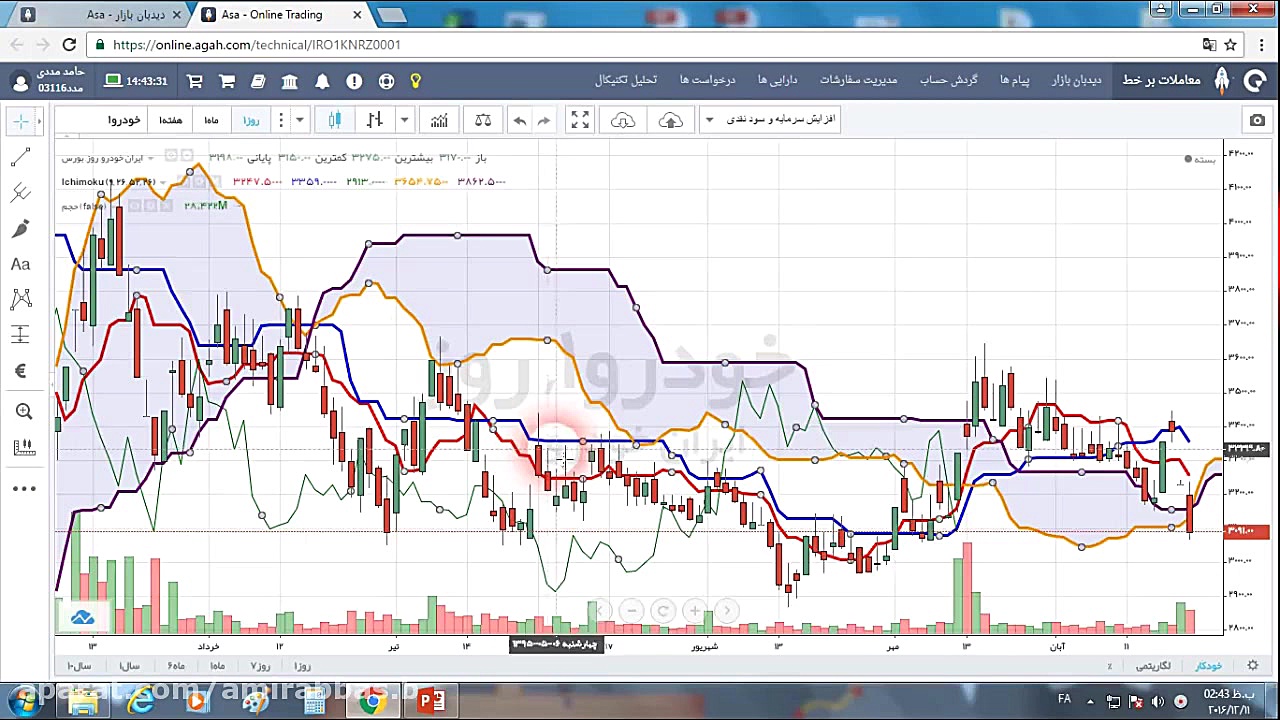The image size is (1280, 720).
Task: Undo the last chart action
Action: tap(519, 120)
